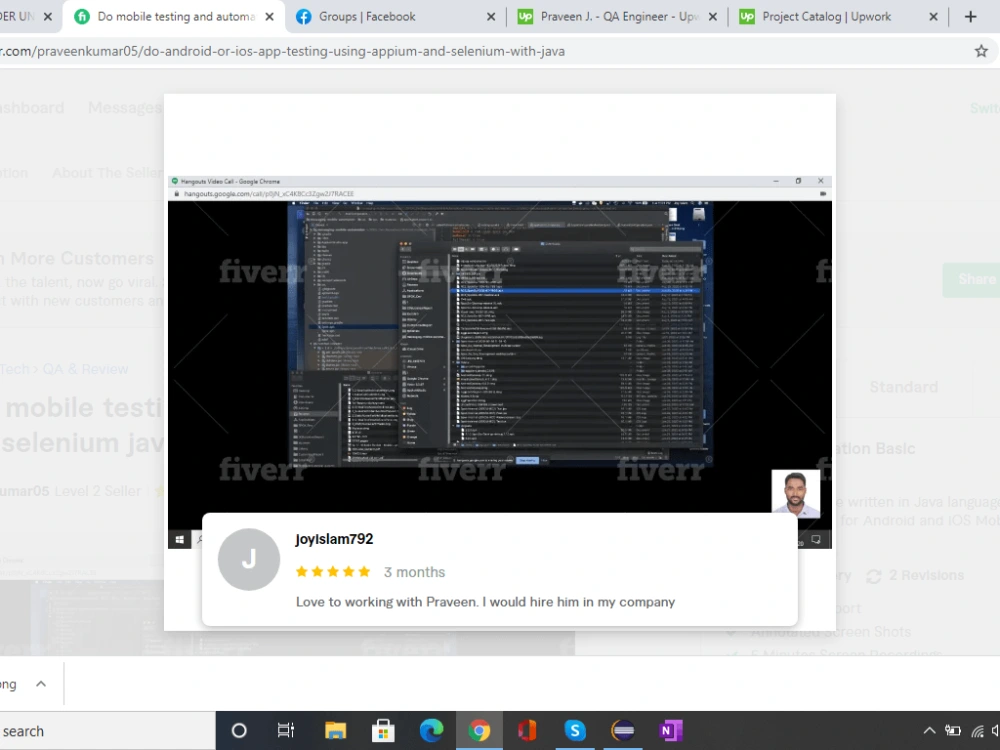
Task: Open reviewer joyislam792's name
Action: (x=334, y=539)
